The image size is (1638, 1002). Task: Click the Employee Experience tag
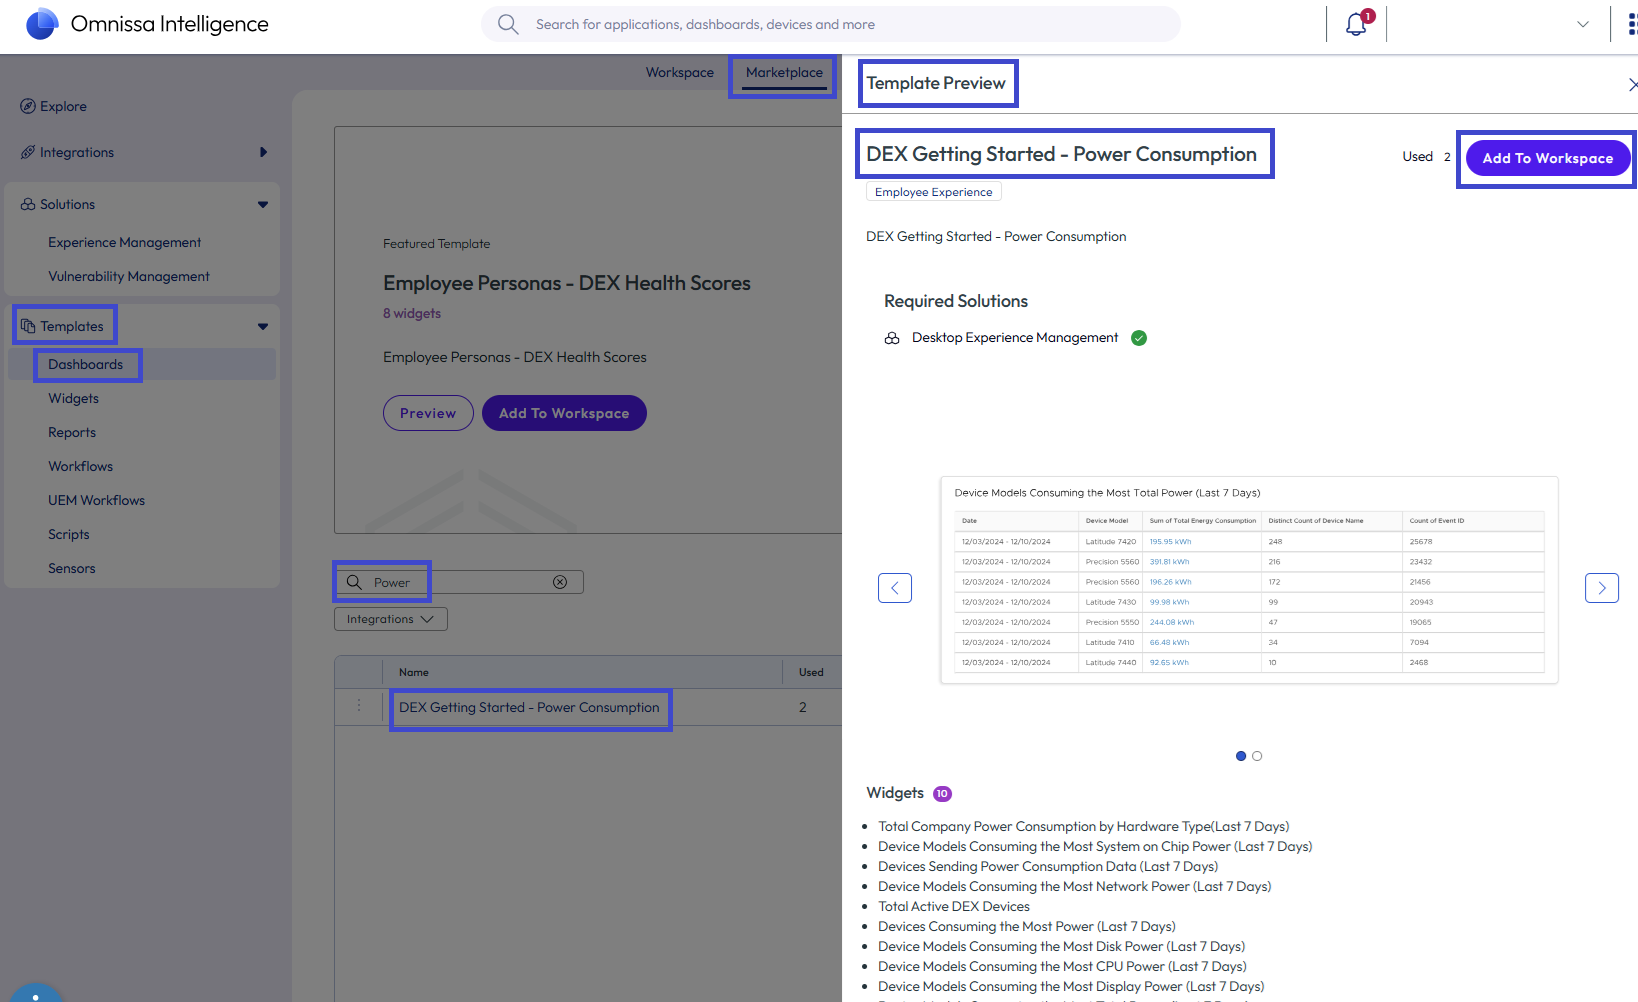pyautogui.click(x=934, y=192)
